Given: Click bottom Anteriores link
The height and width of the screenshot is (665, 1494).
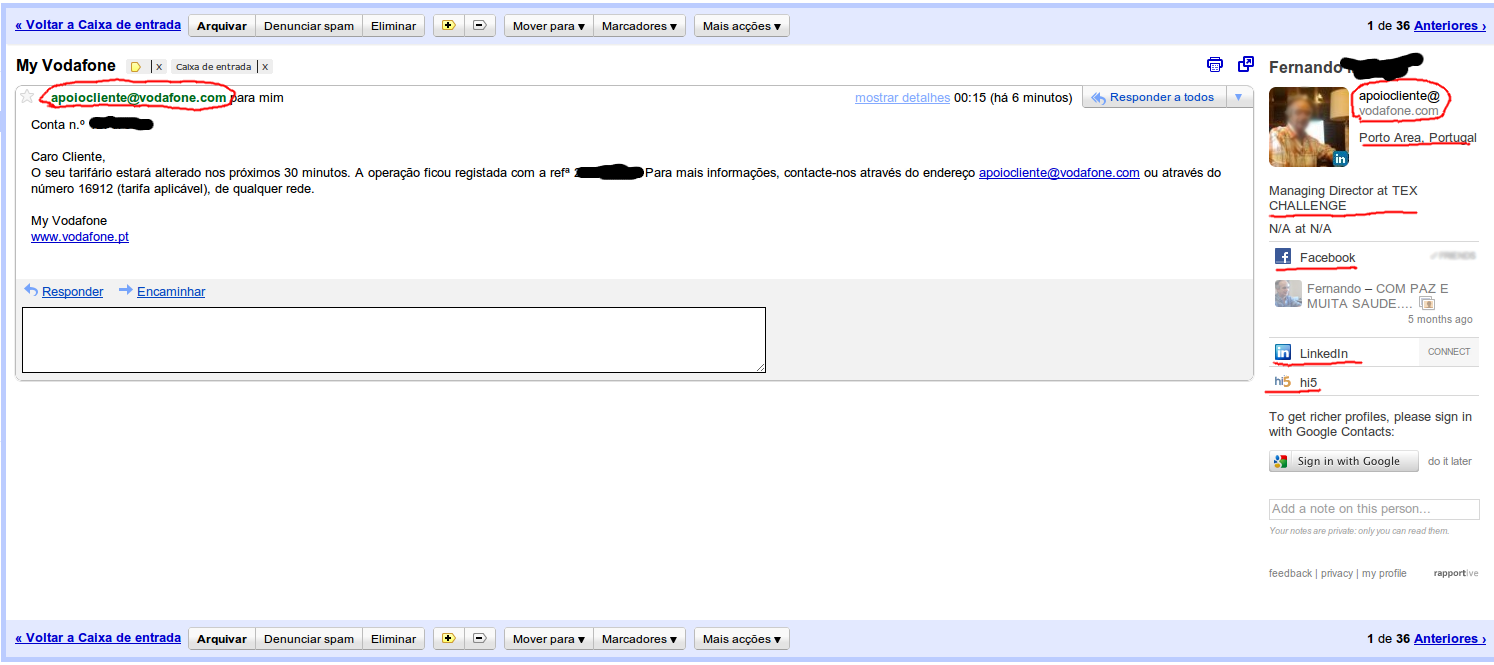Looking at the screenshot, I should coord(1450,638).
